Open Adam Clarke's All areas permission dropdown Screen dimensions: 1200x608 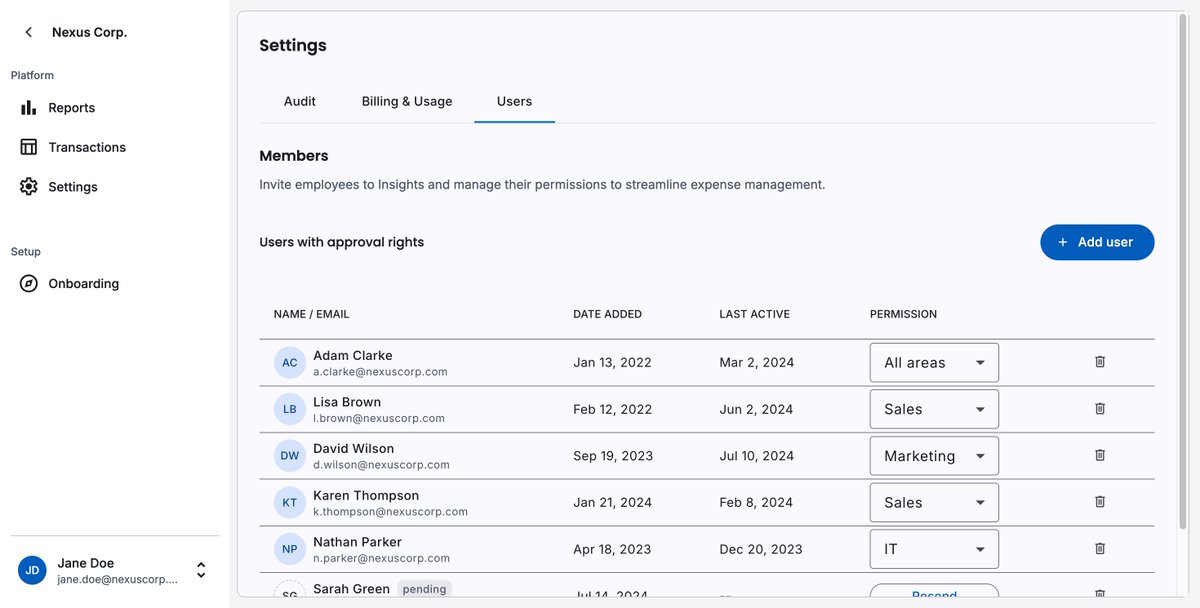pos(934,362)
